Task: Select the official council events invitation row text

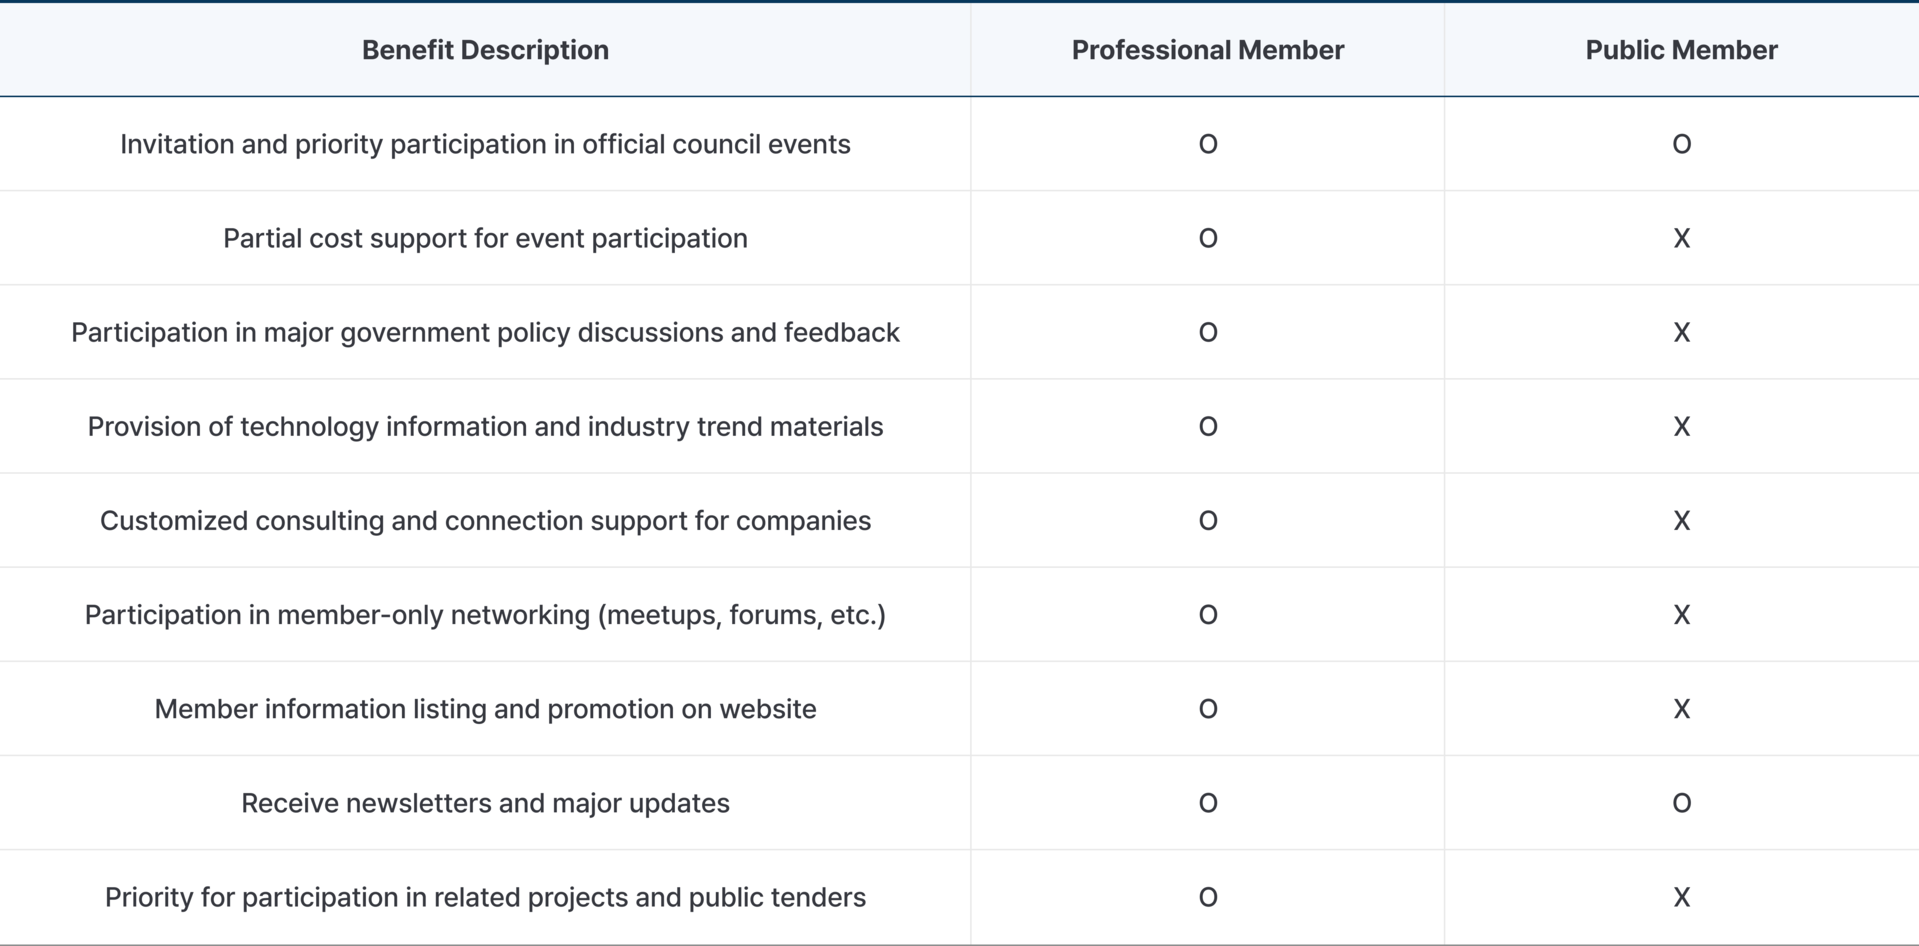Action: click(x=485, y=144)
